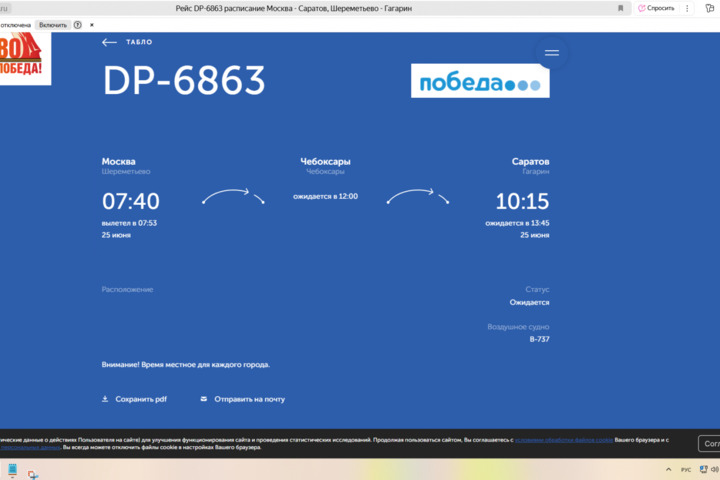Click the Ожидается status value
Viewport: 720px width, 480px height.
pos(529,303)
